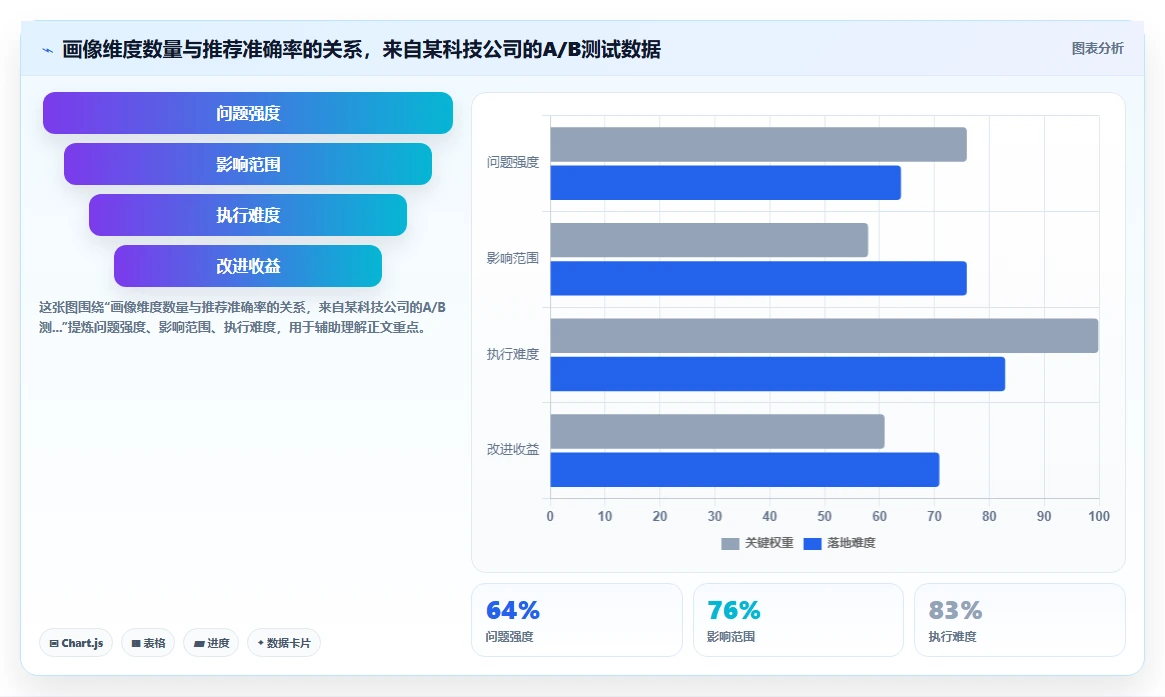Click the chart title about A/B测试数据
The height and width of the screenshot is (697, 1165).
coord(361,50)
